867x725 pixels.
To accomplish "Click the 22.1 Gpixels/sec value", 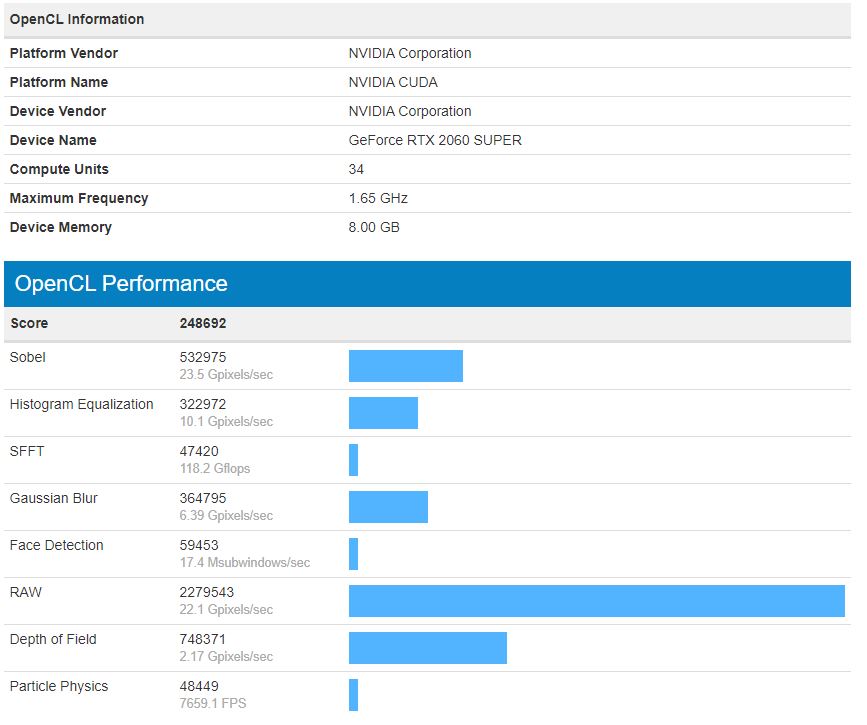I will (226, 609).
